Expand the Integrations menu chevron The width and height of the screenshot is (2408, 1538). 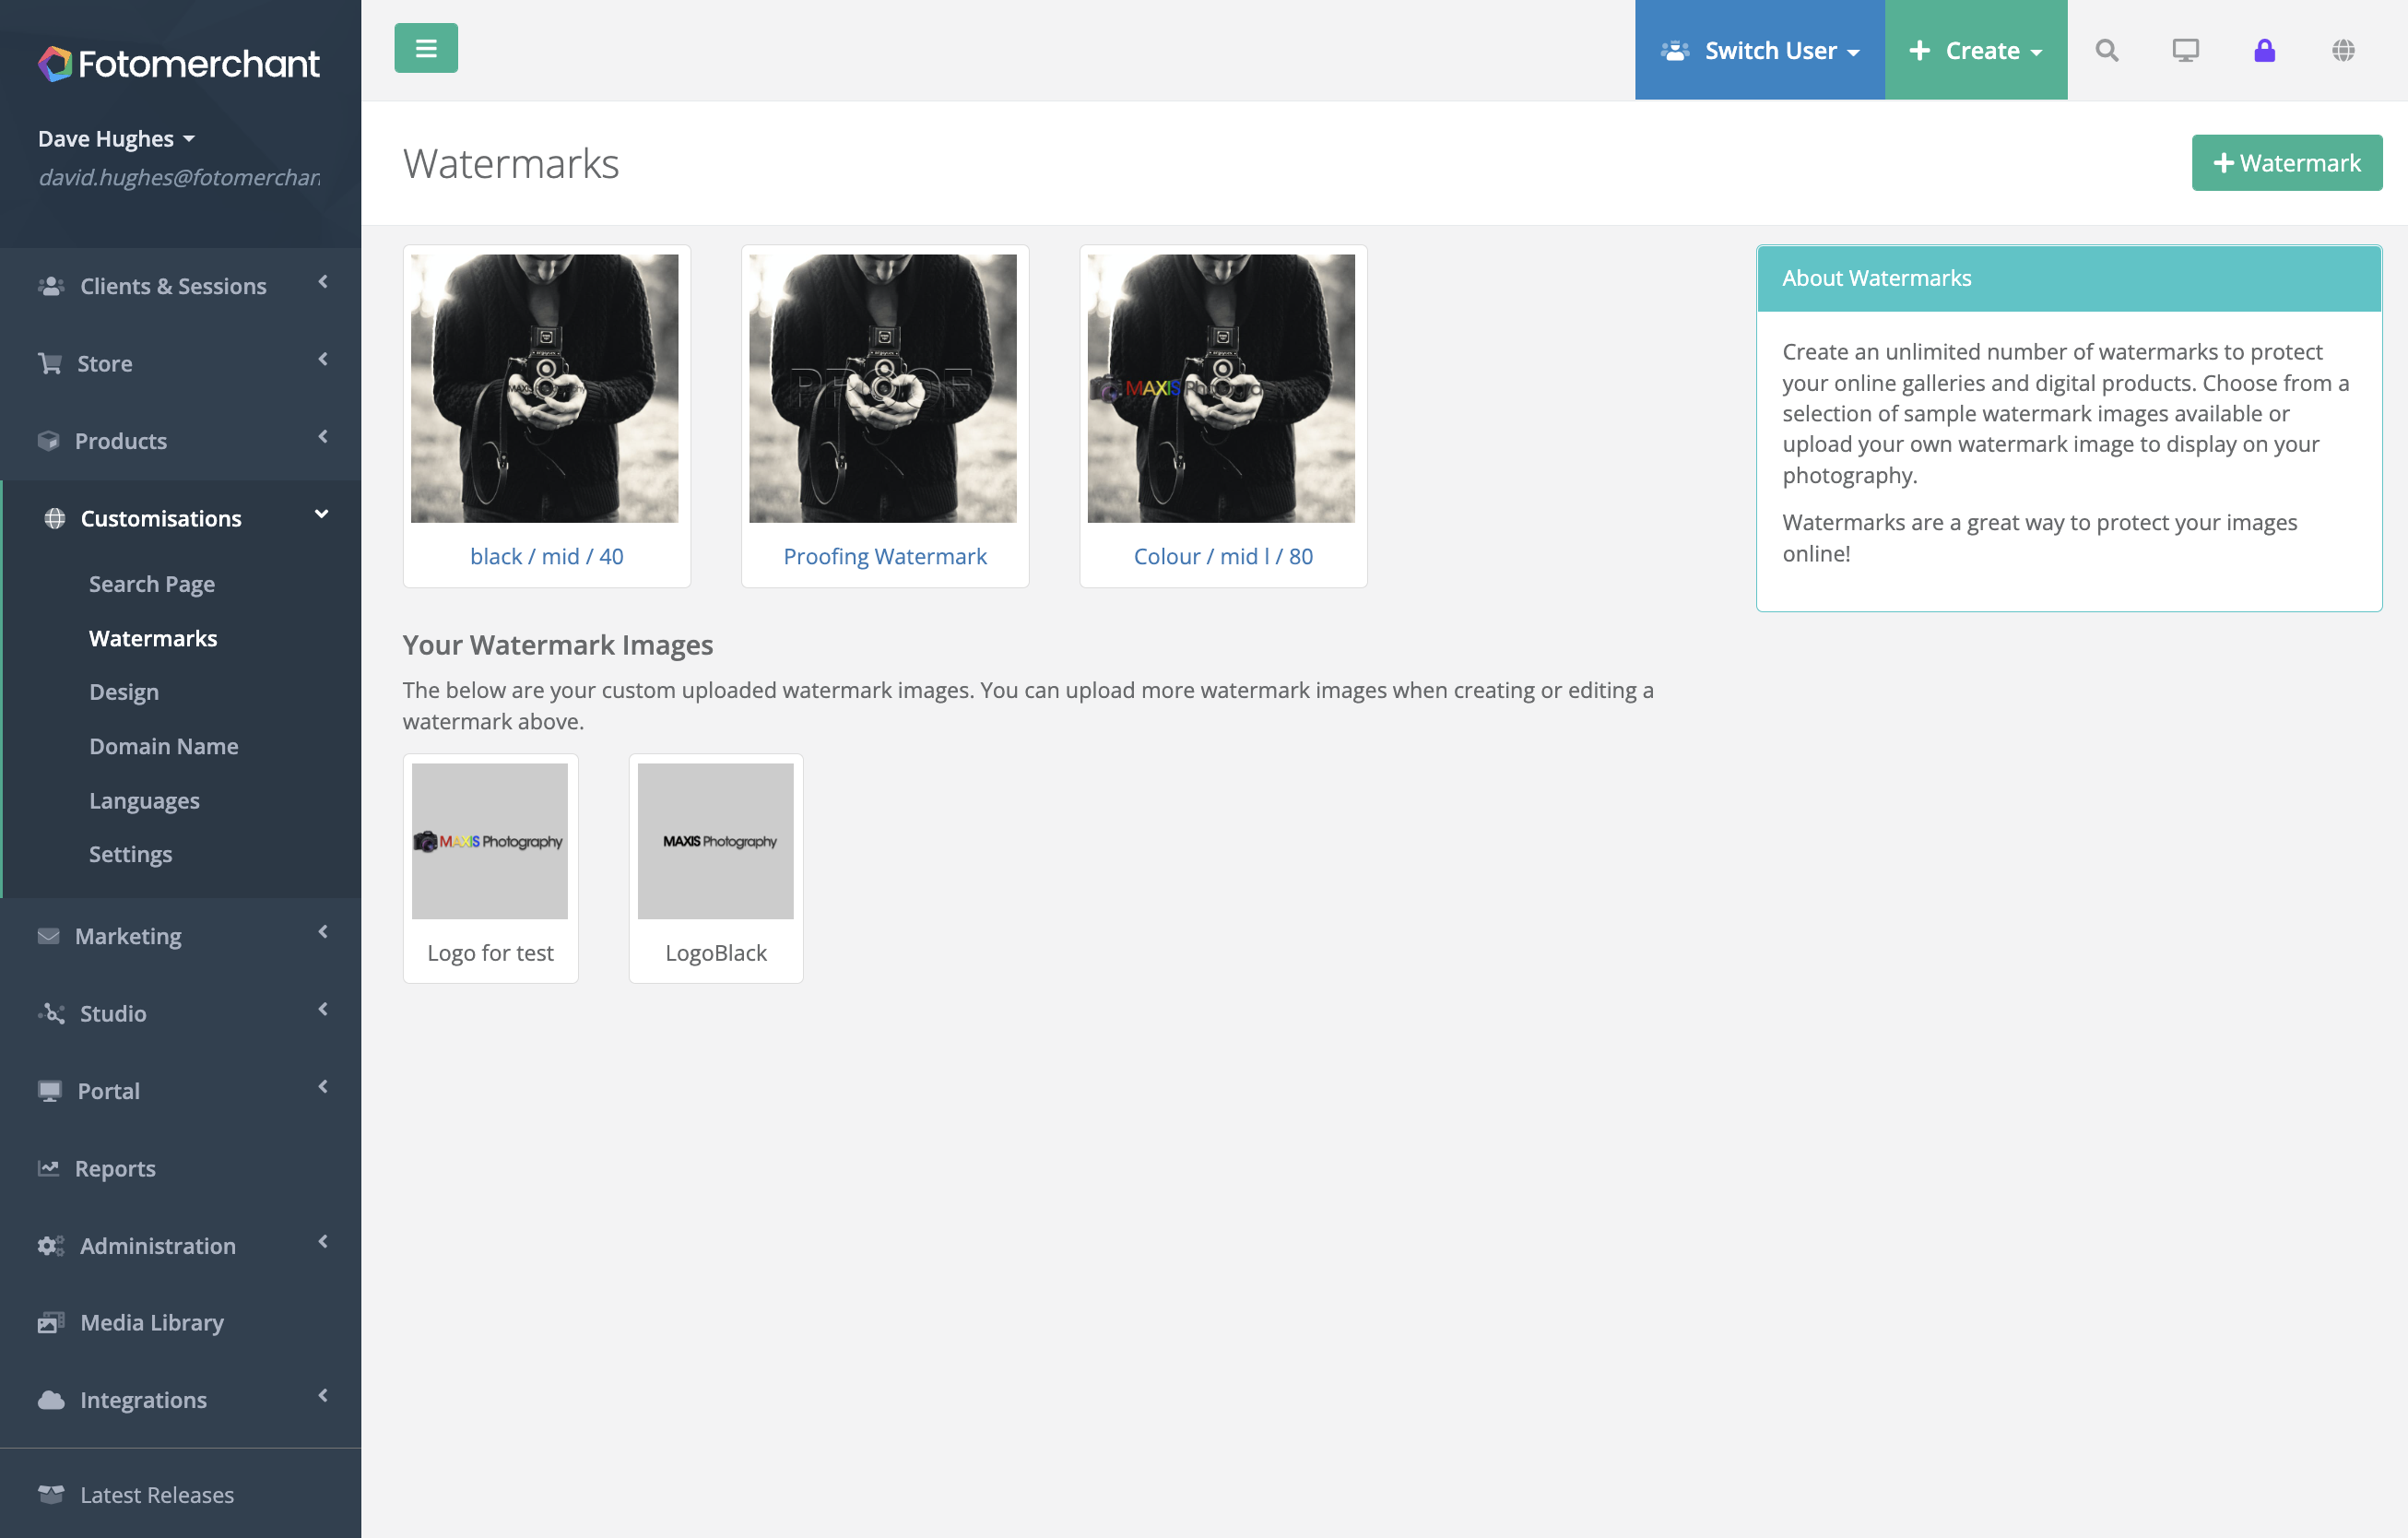[x=323, y=1396]
